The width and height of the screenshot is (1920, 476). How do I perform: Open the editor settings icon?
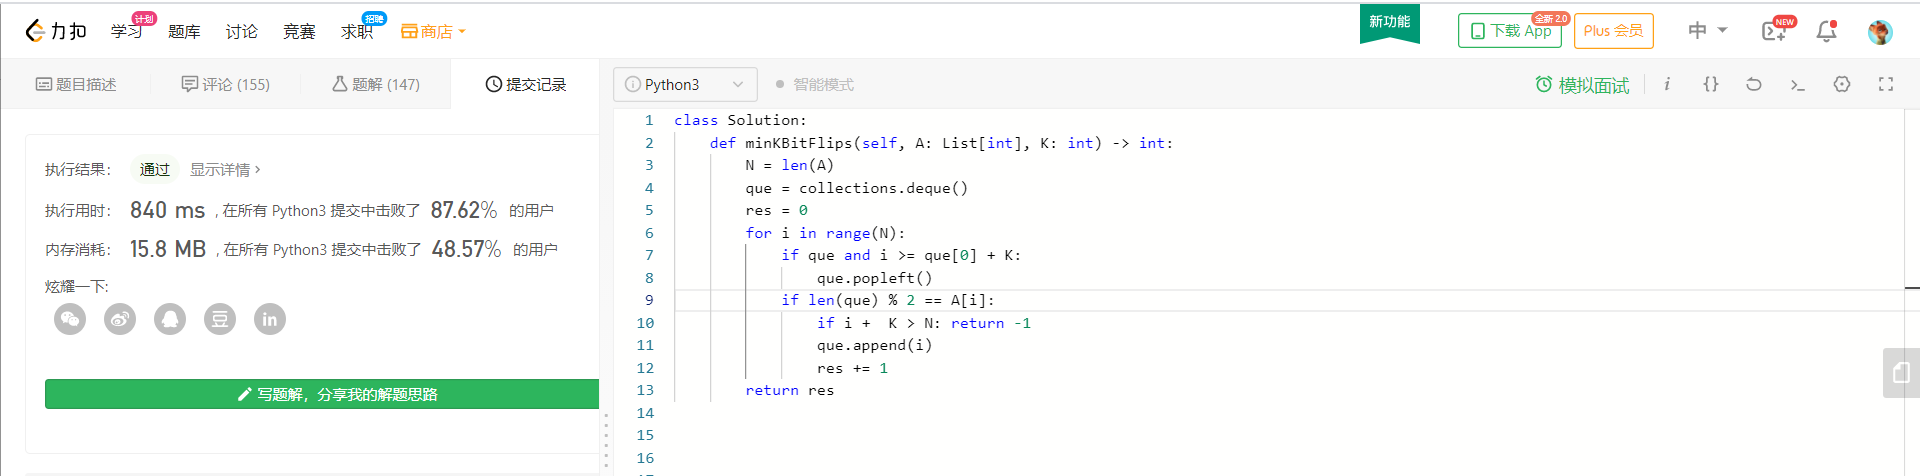[x=1842, y=84]
